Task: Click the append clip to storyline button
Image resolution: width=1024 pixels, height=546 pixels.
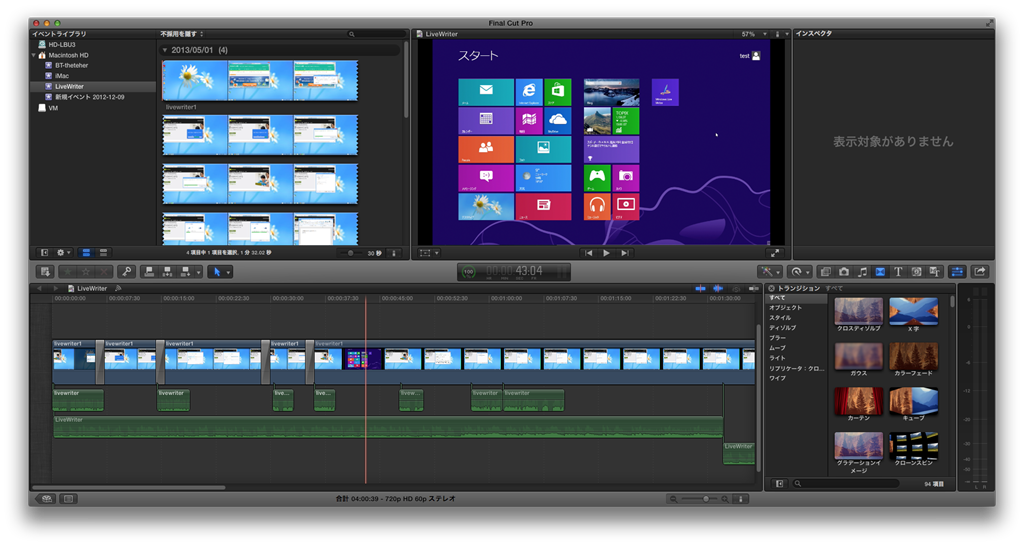Action: click(185, 272)
